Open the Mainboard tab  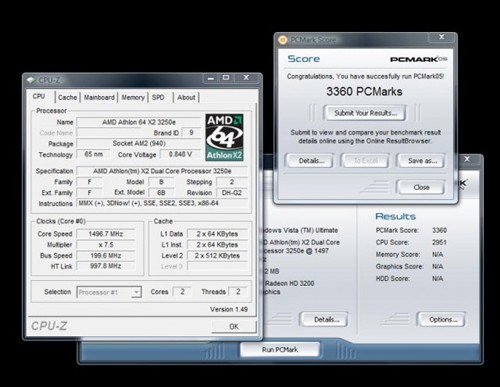click(99, 97)
